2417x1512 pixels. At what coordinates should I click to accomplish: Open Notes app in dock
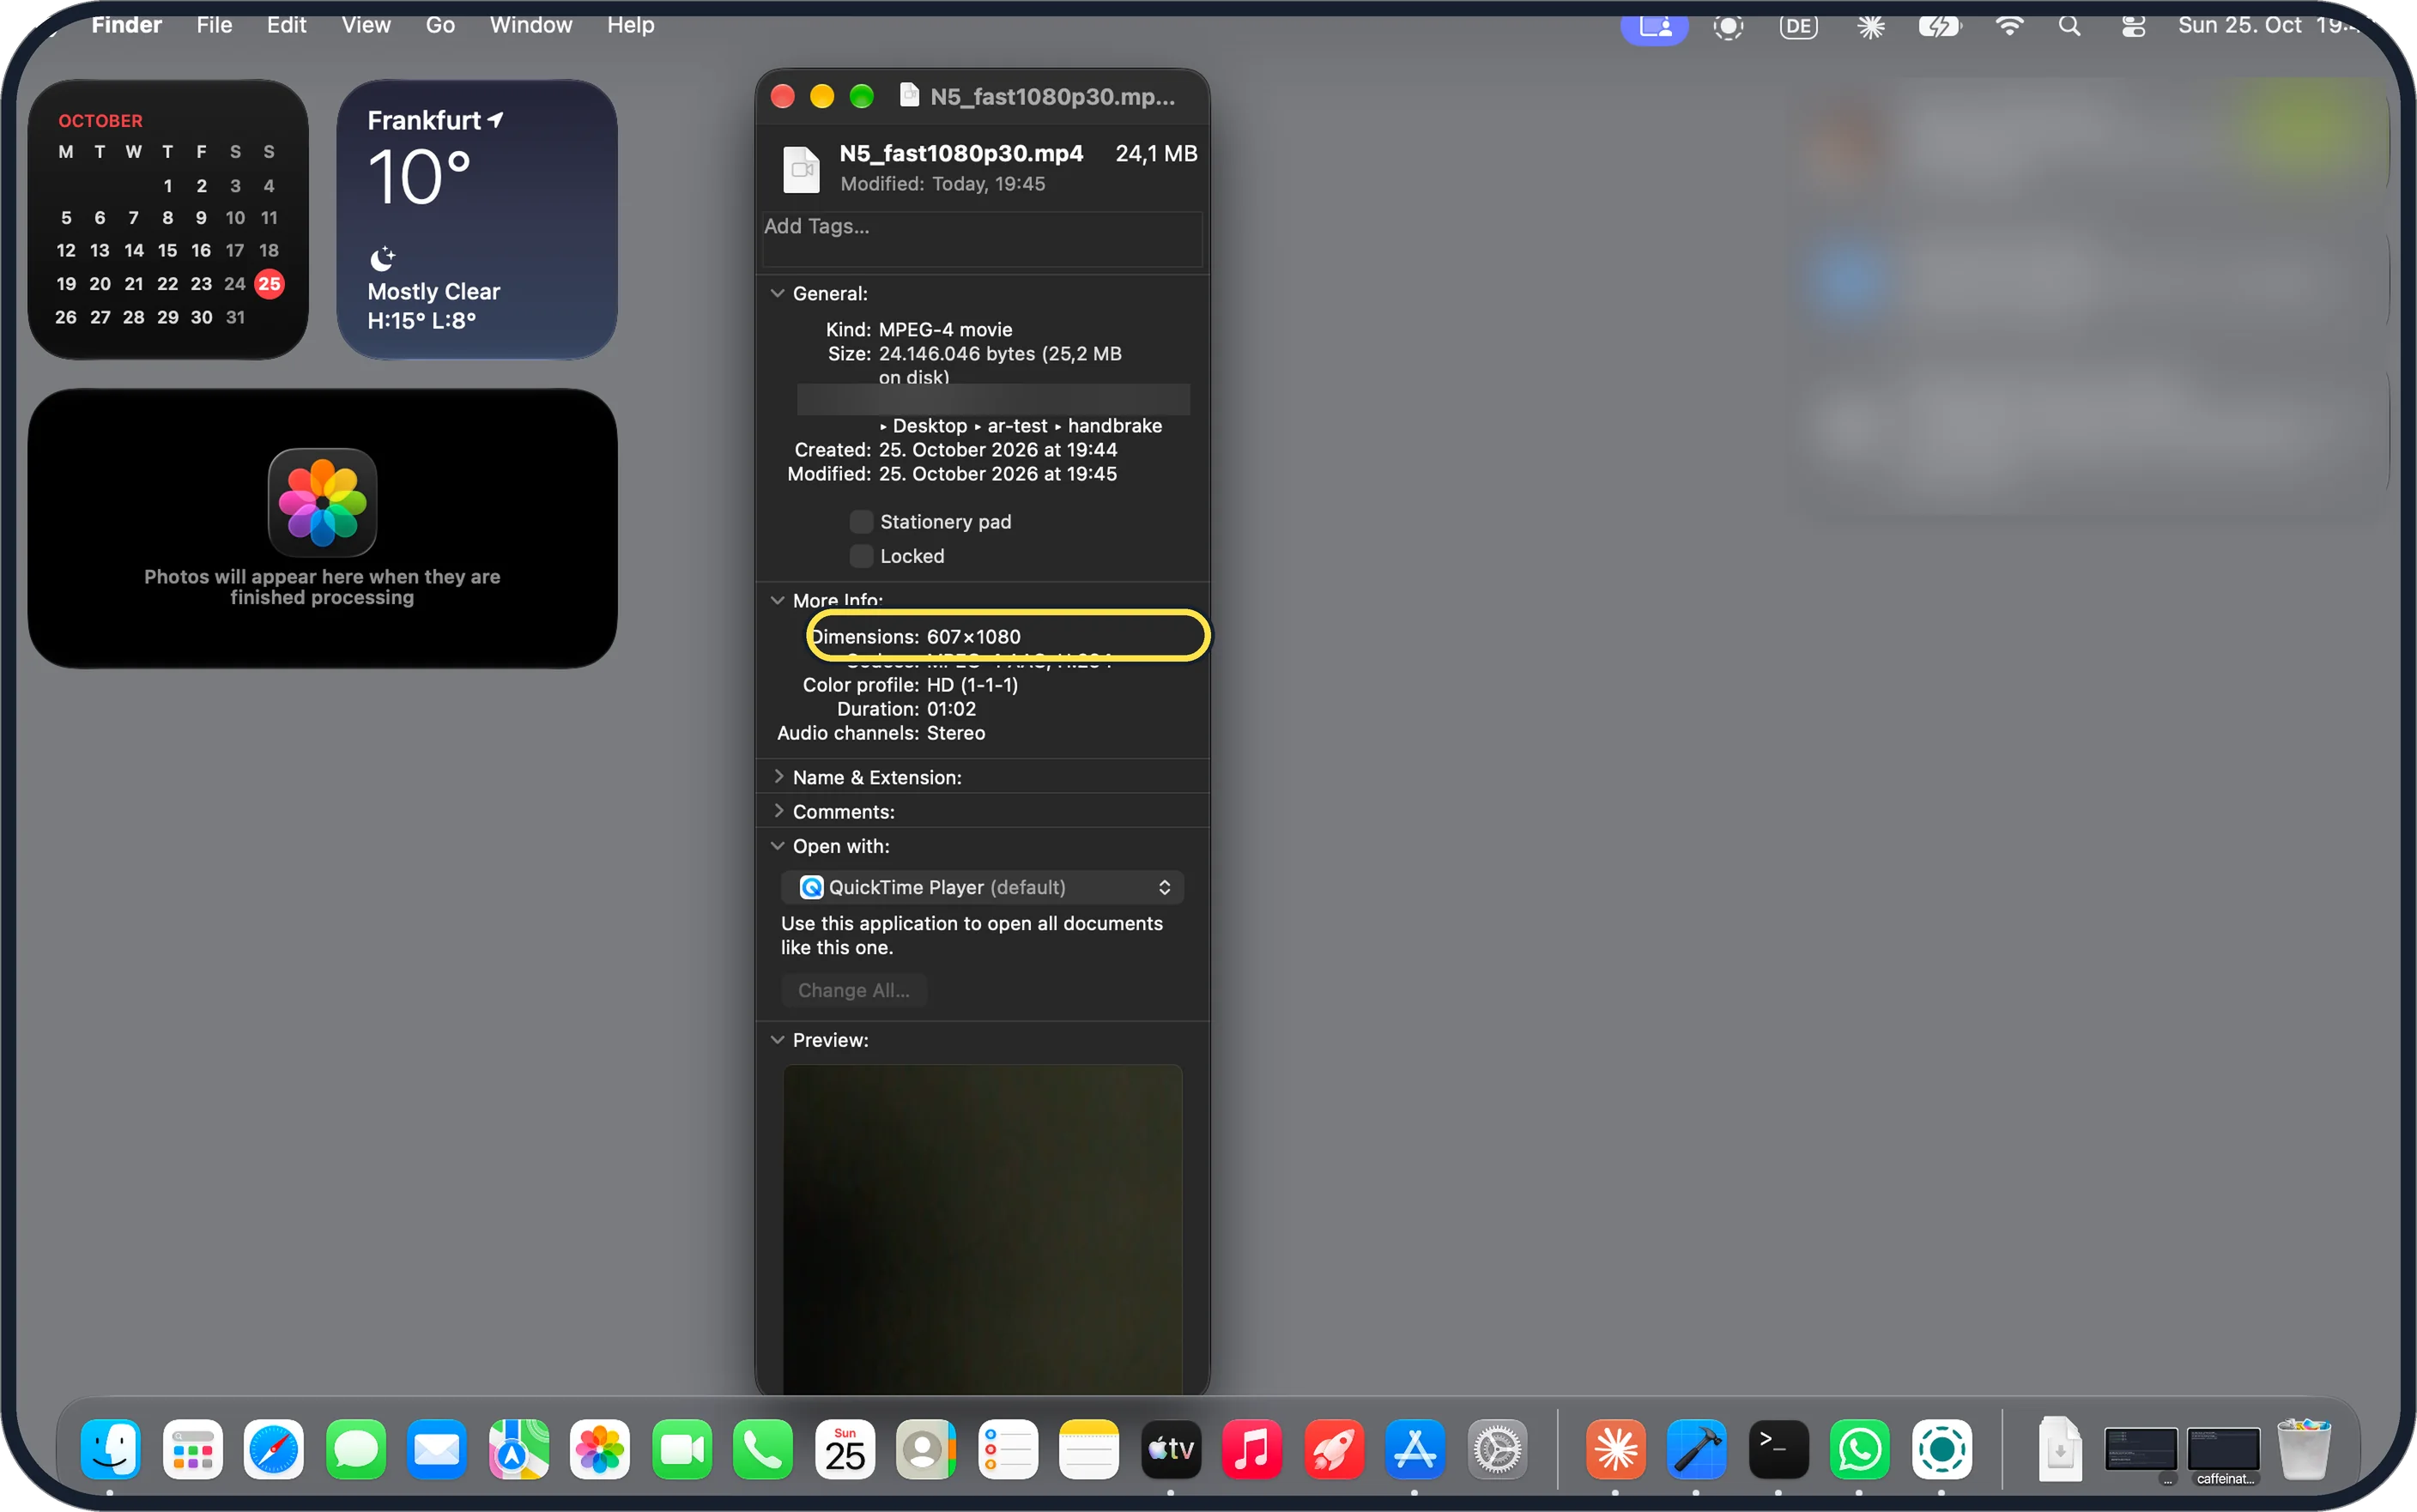[x=1089, y=1449]
